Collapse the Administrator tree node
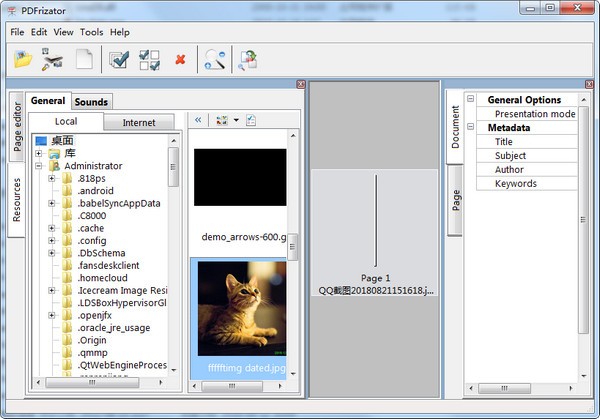600x419 pixels. coord(39,166)
